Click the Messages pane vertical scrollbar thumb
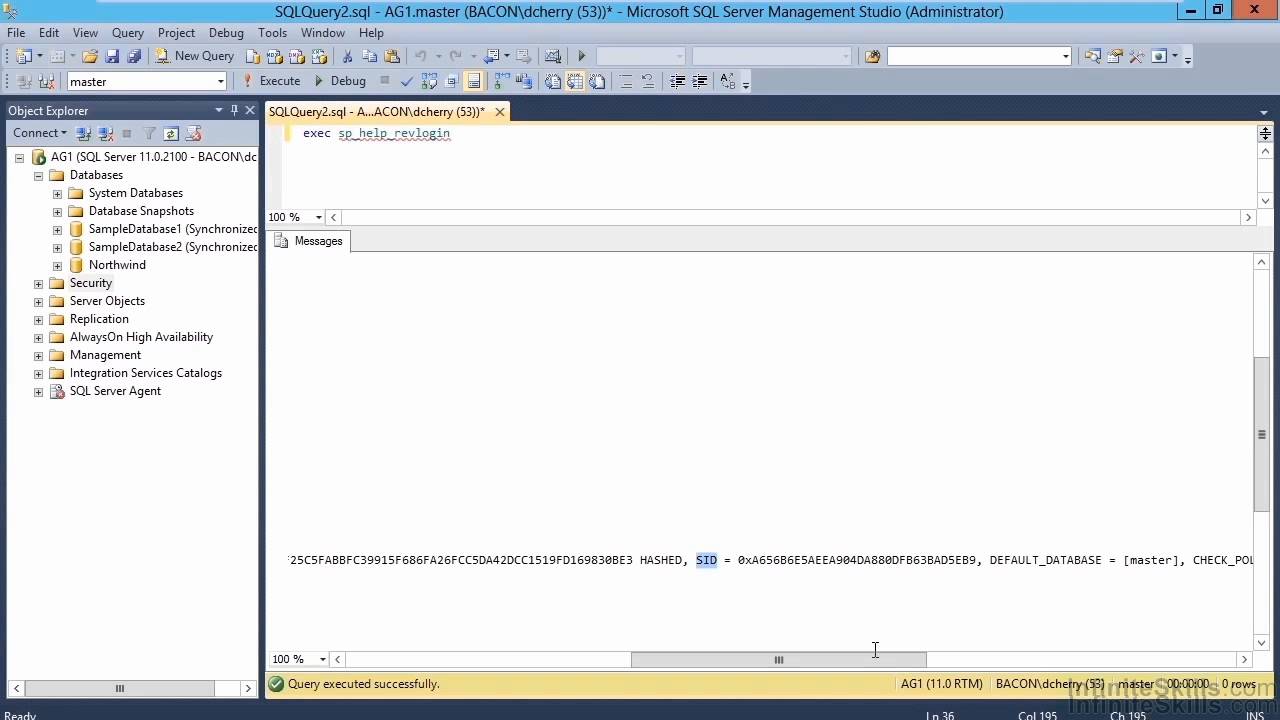Screen dimensions: 1280x720 pos(1261,434)
